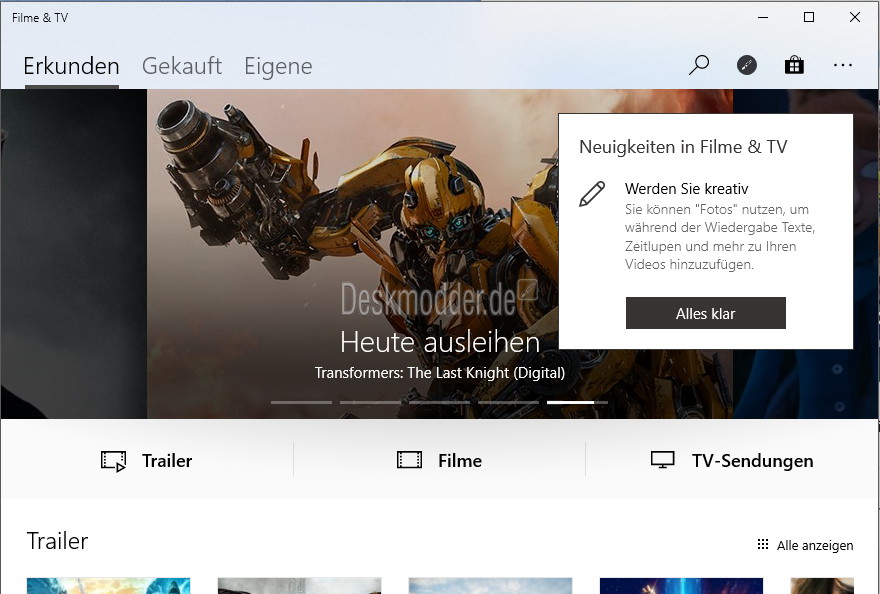Open the Store shopping bag icon
This screenshot has width=880, height=594.
[794, 65]
